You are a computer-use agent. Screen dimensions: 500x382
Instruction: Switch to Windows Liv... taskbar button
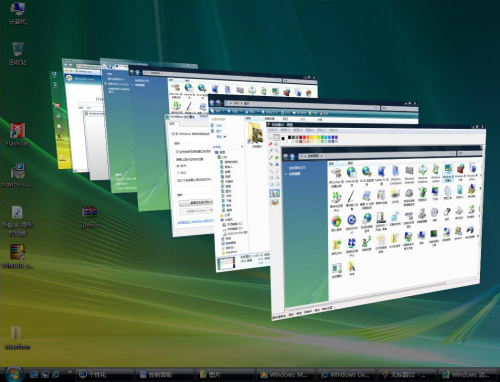[x=345, y=375]
